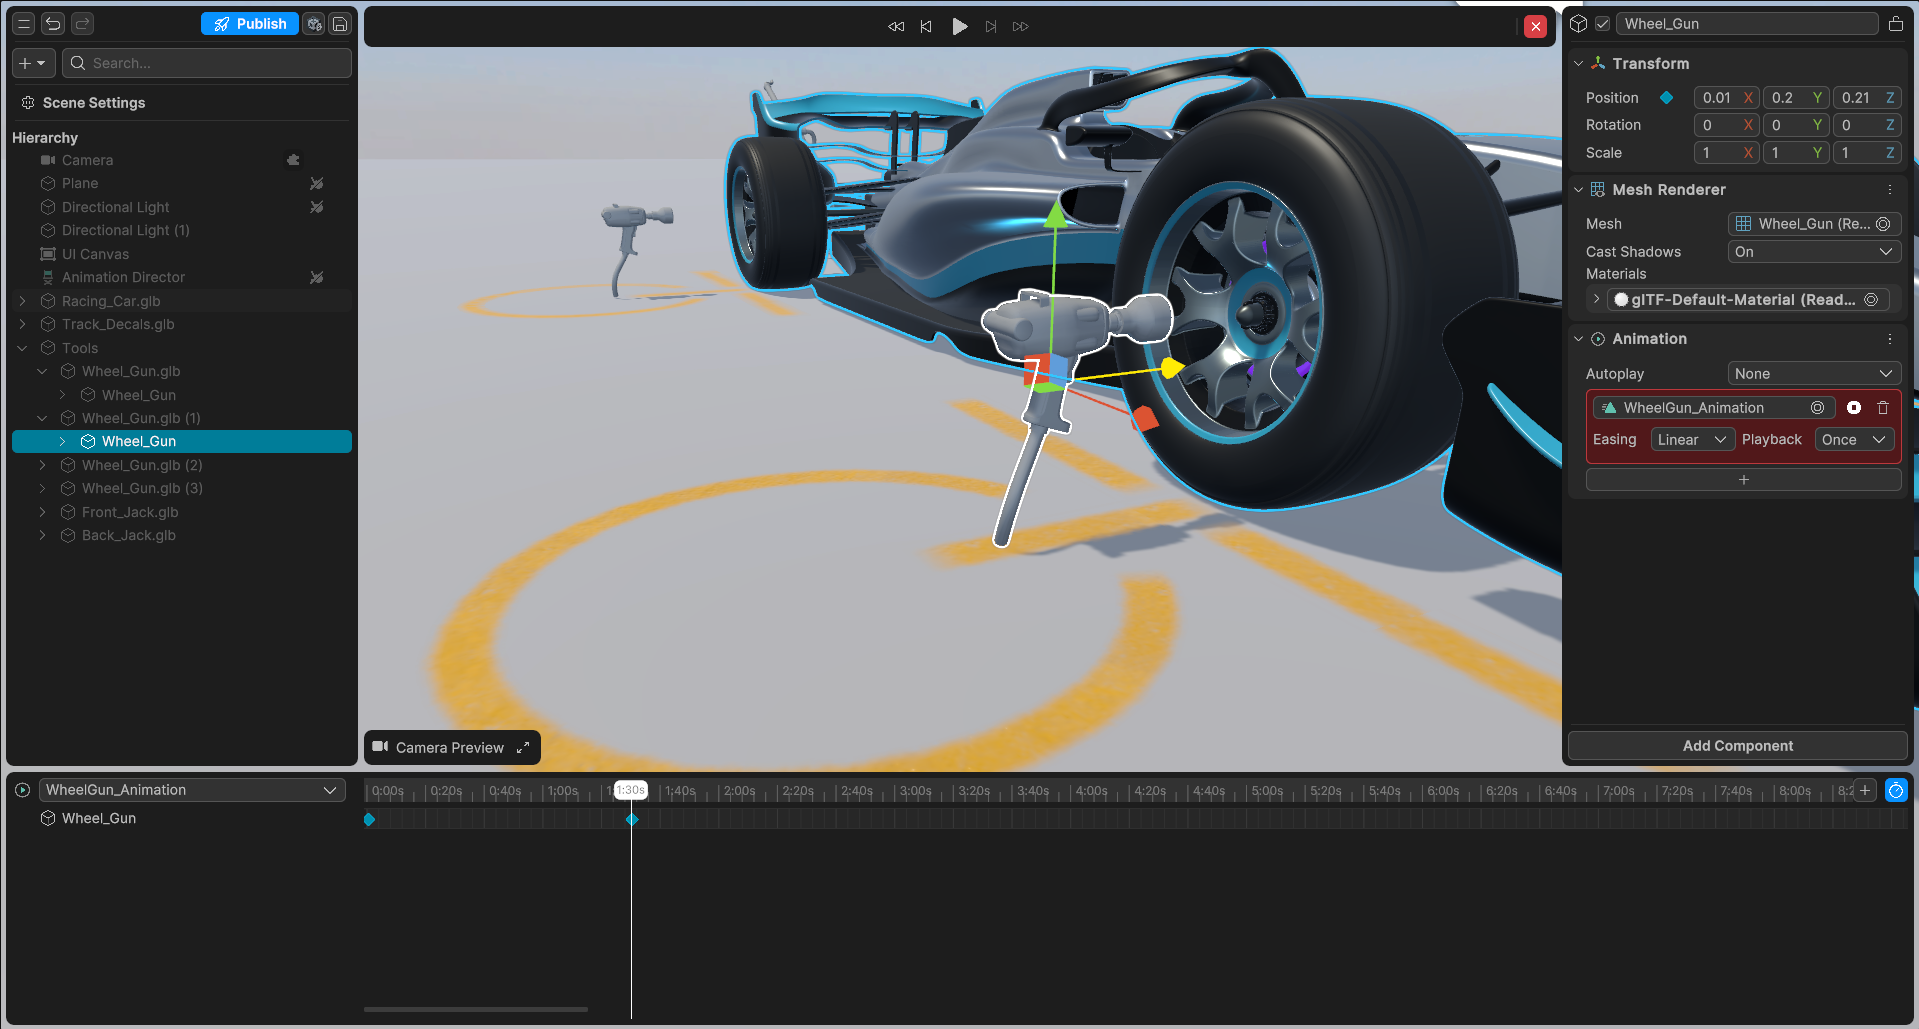
Task: Click Camera Preview button
Action: pyautogui.click(x=452, y=748)
